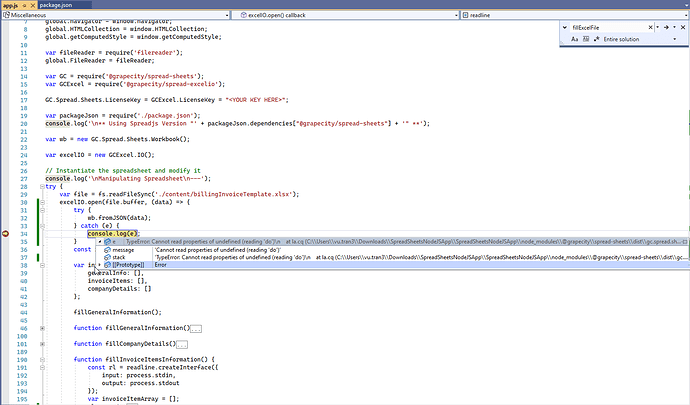Select the stack property row
Viewport: 690px width, 405px height.
pyautogui.click(x=392, y=257)
